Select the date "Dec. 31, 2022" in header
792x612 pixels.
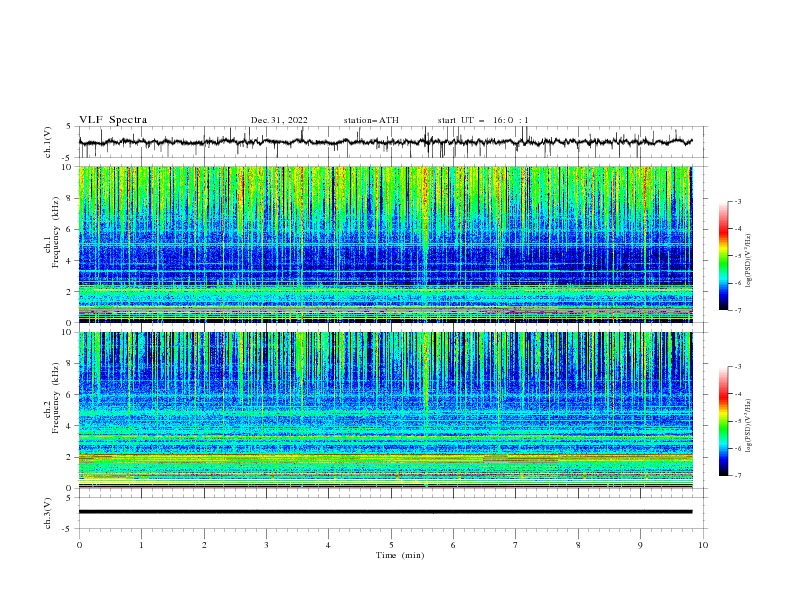[x=279, y=120]
